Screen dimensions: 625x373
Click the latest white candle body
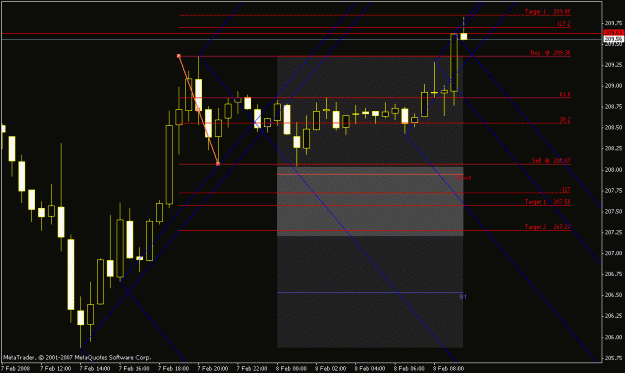[x=464, y=37]
